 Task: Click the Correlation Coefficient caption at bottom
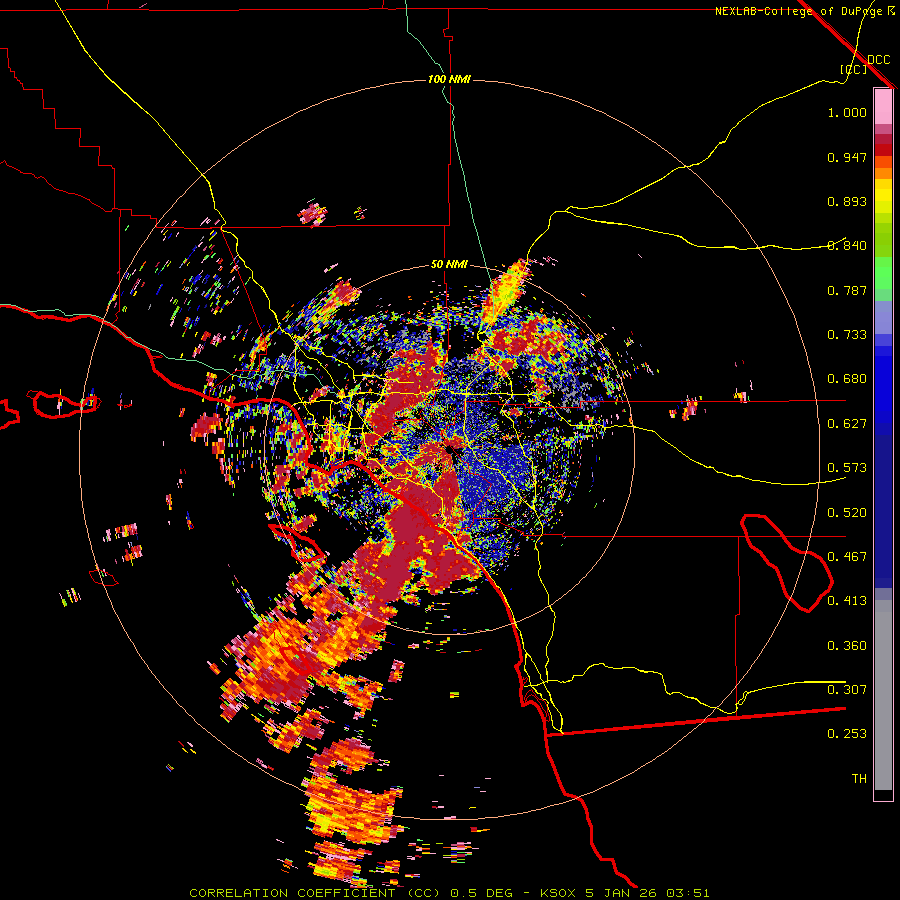(450, 893)
